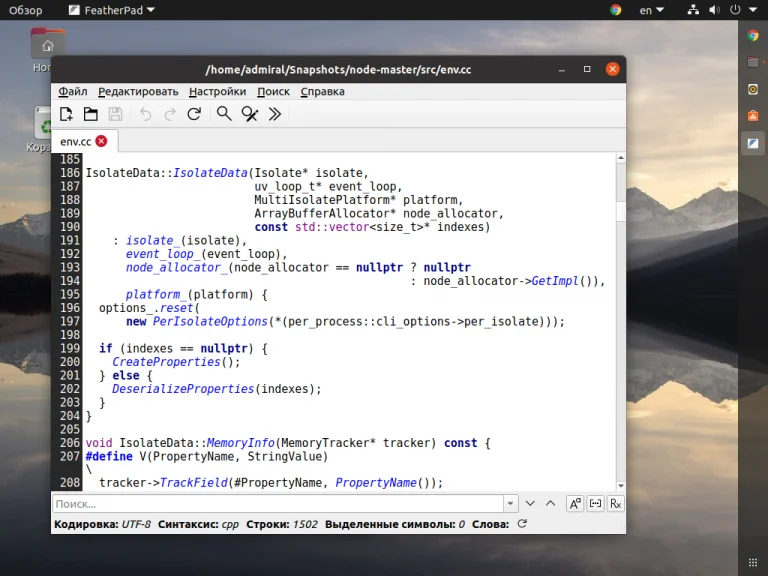This screenshot has height=576, width=768.
Task: Click inside the Поиск search field
Action: pyautogui.click(x=280, y=503)
